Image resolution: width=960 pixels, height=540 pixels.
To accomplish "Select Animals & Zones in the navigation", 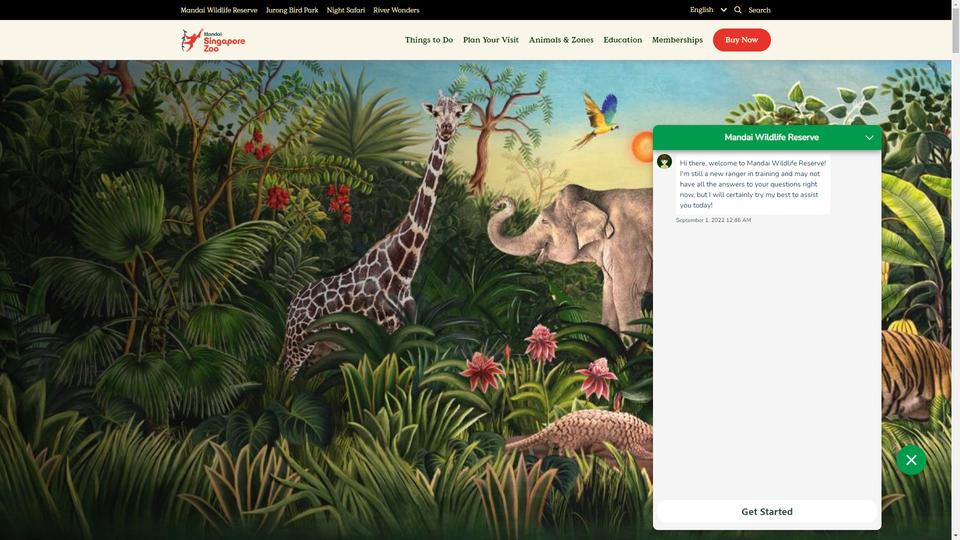I will (x=561, y=40).
